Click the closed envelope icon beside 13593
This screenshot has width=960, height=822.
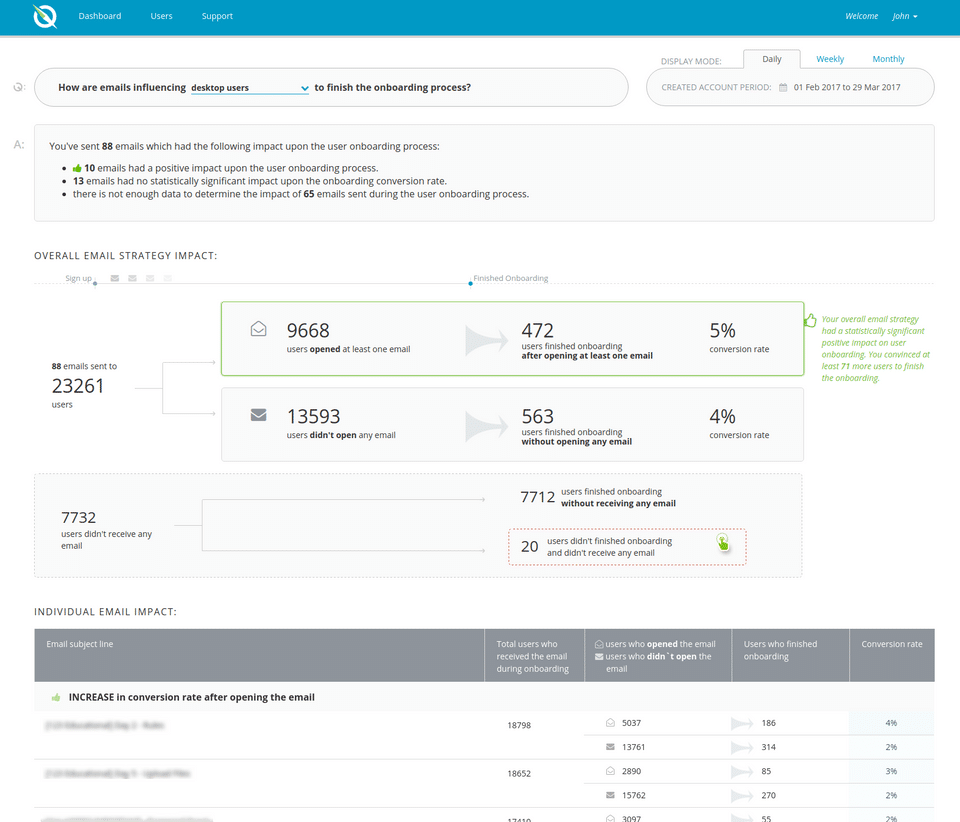[258, 415]
